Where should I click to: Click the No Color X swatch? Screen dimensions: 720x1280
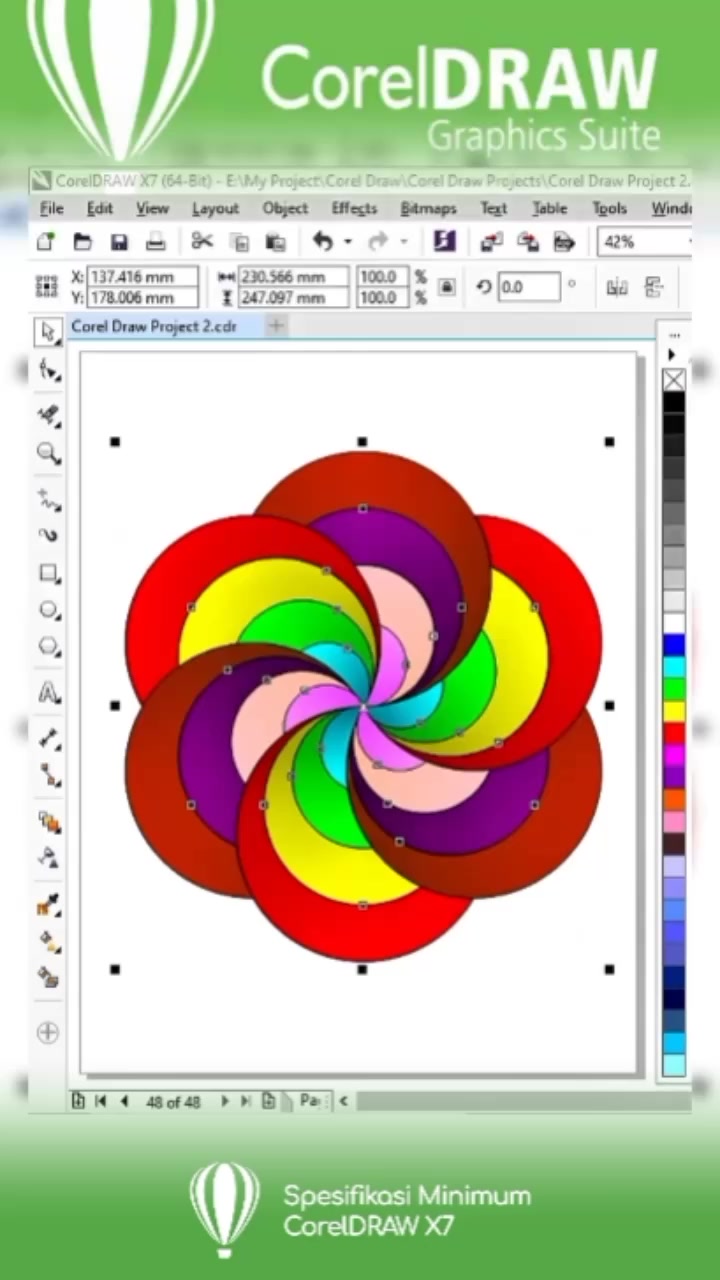[674, 380]
